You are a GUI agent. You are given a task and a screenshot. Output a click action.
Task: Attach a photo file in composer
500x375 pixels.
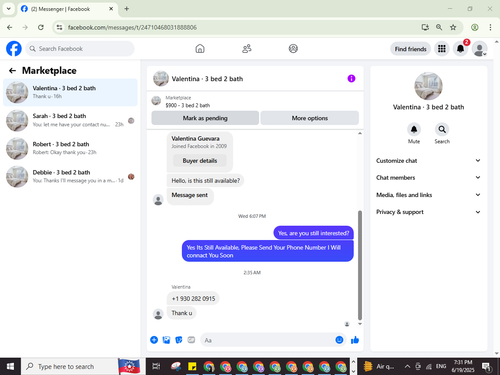(x=166, y=340)
